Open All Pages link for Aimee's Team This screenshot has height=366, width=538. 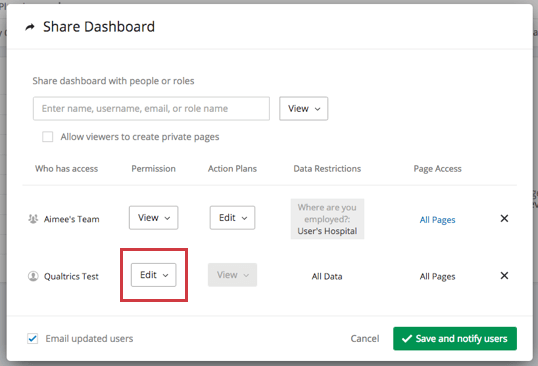[x=437, y=220]
